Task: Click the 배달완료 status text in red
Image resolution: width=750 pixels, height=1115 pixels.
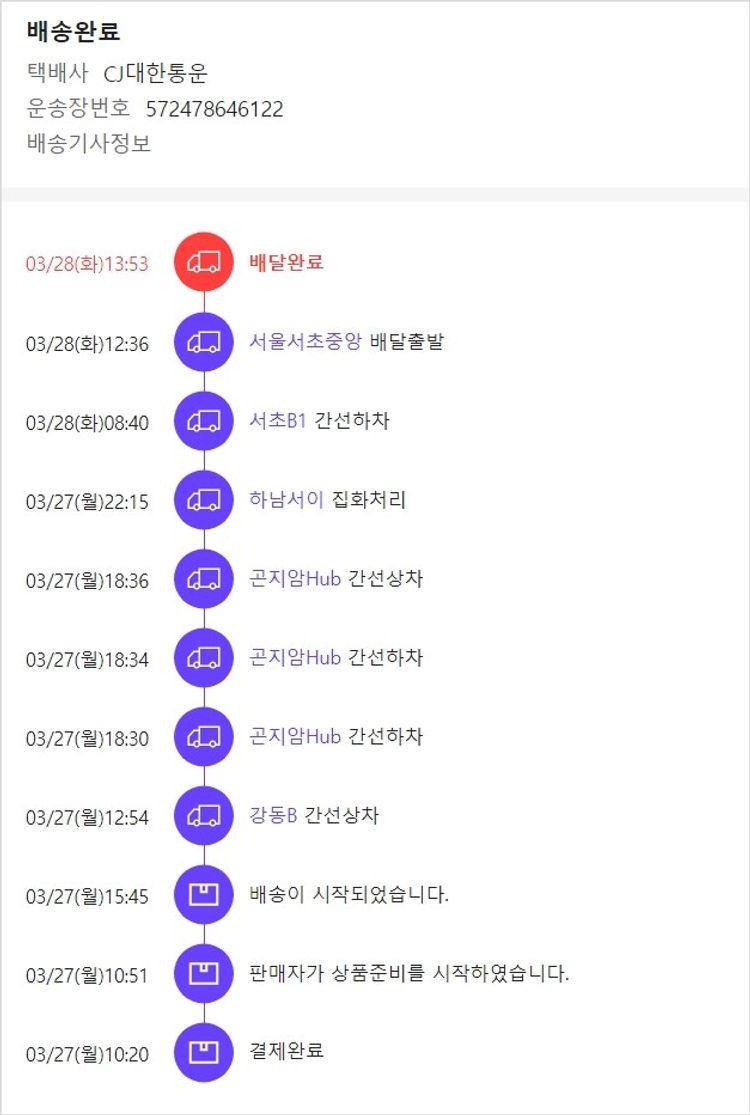Action: tap(286, 263)
